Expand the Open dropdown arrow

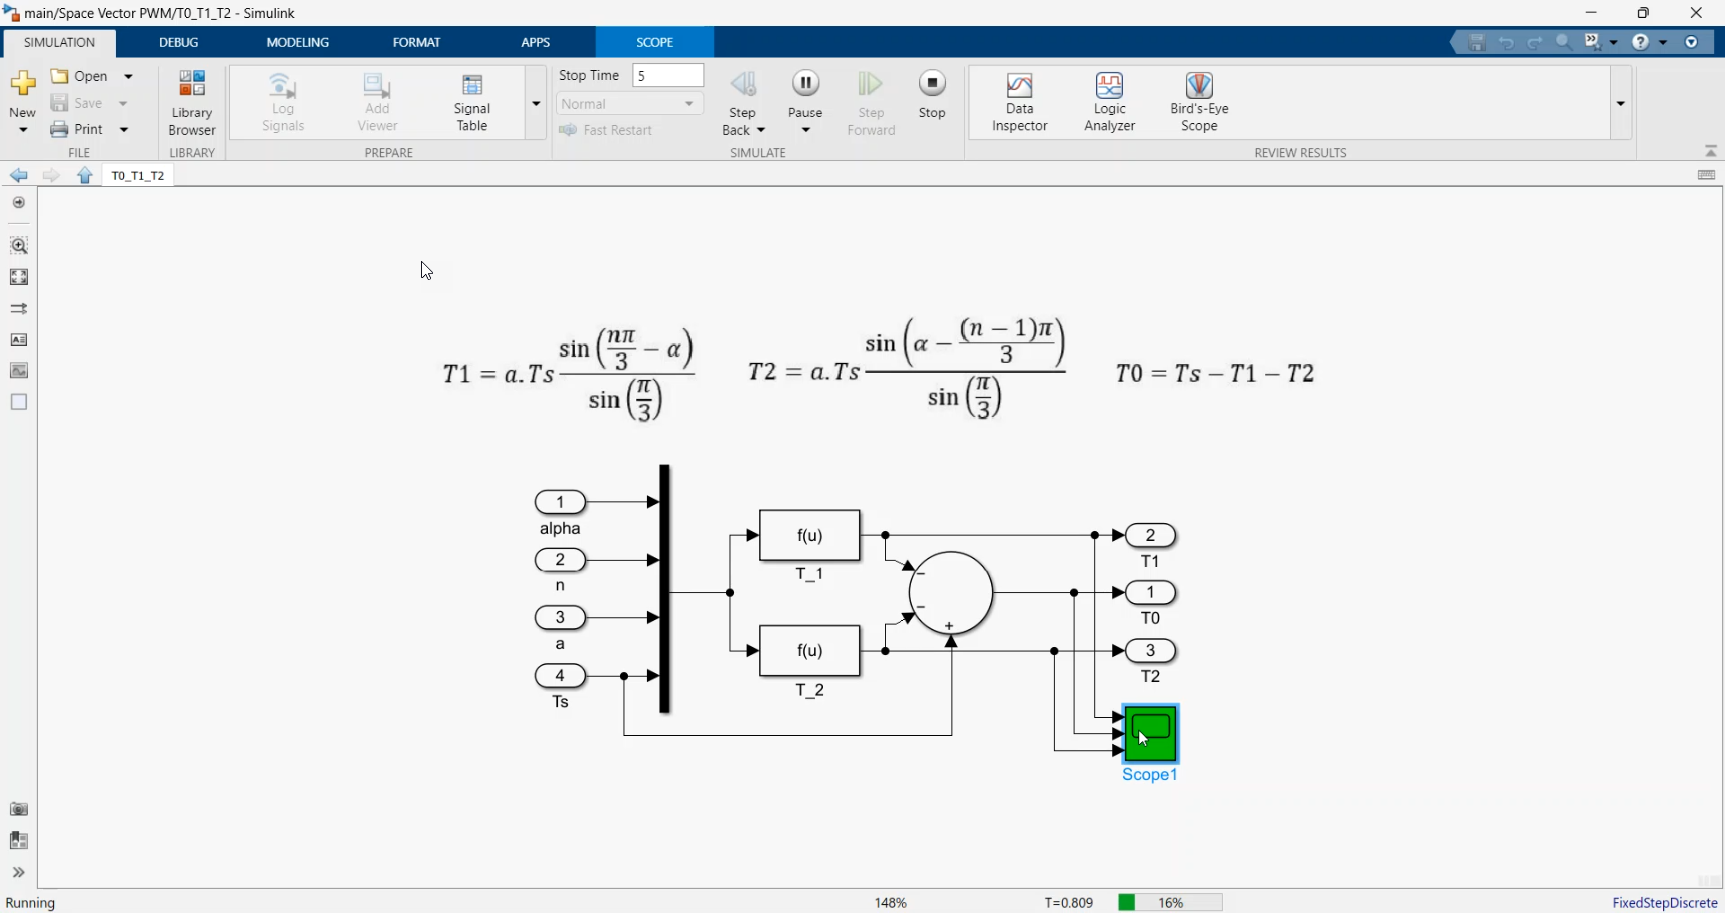click(128, 76)
